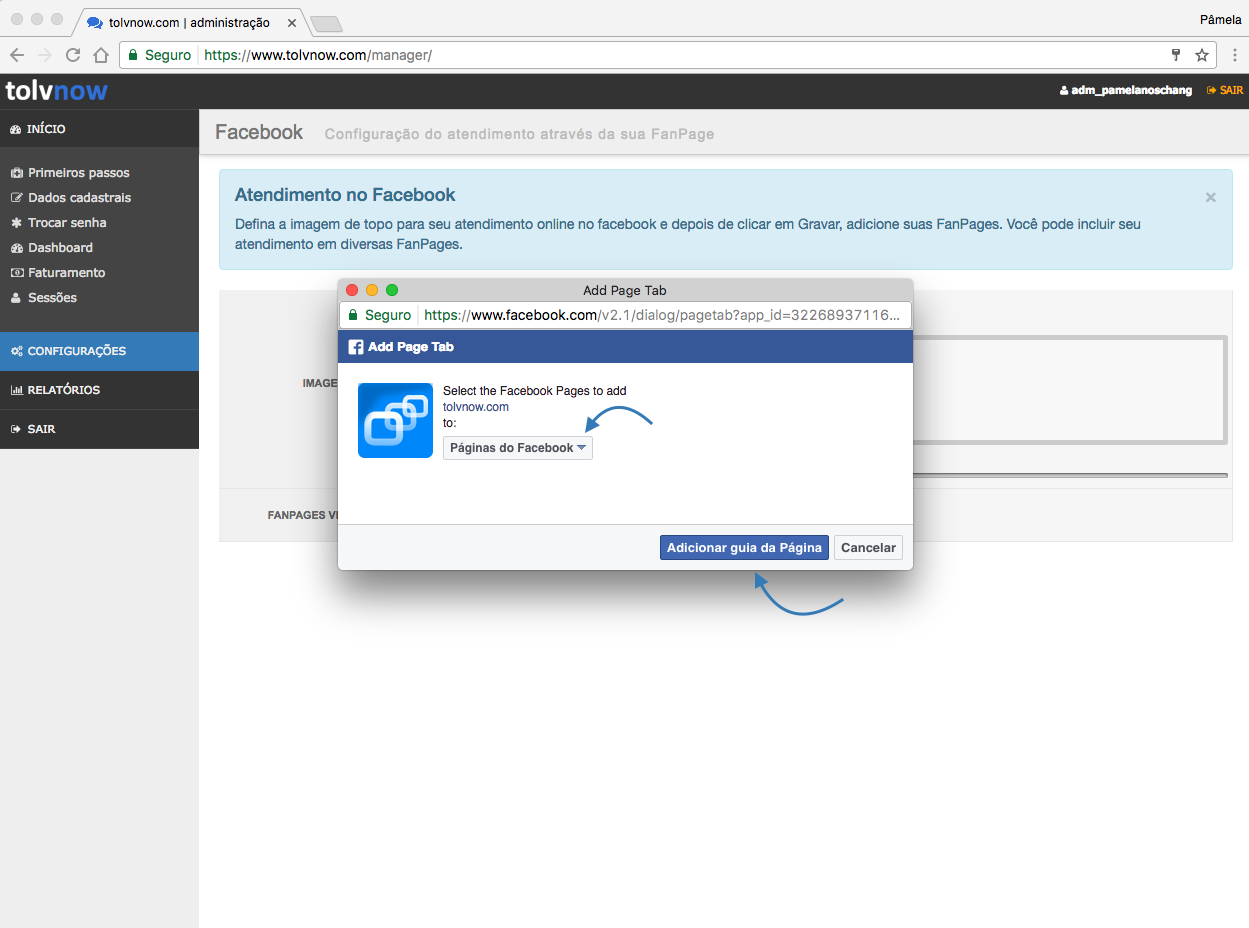Click the tolvnow.com link in dialog
Image resolution: width=1249 pixels, height=928 pixels.
tap(476, 407)
